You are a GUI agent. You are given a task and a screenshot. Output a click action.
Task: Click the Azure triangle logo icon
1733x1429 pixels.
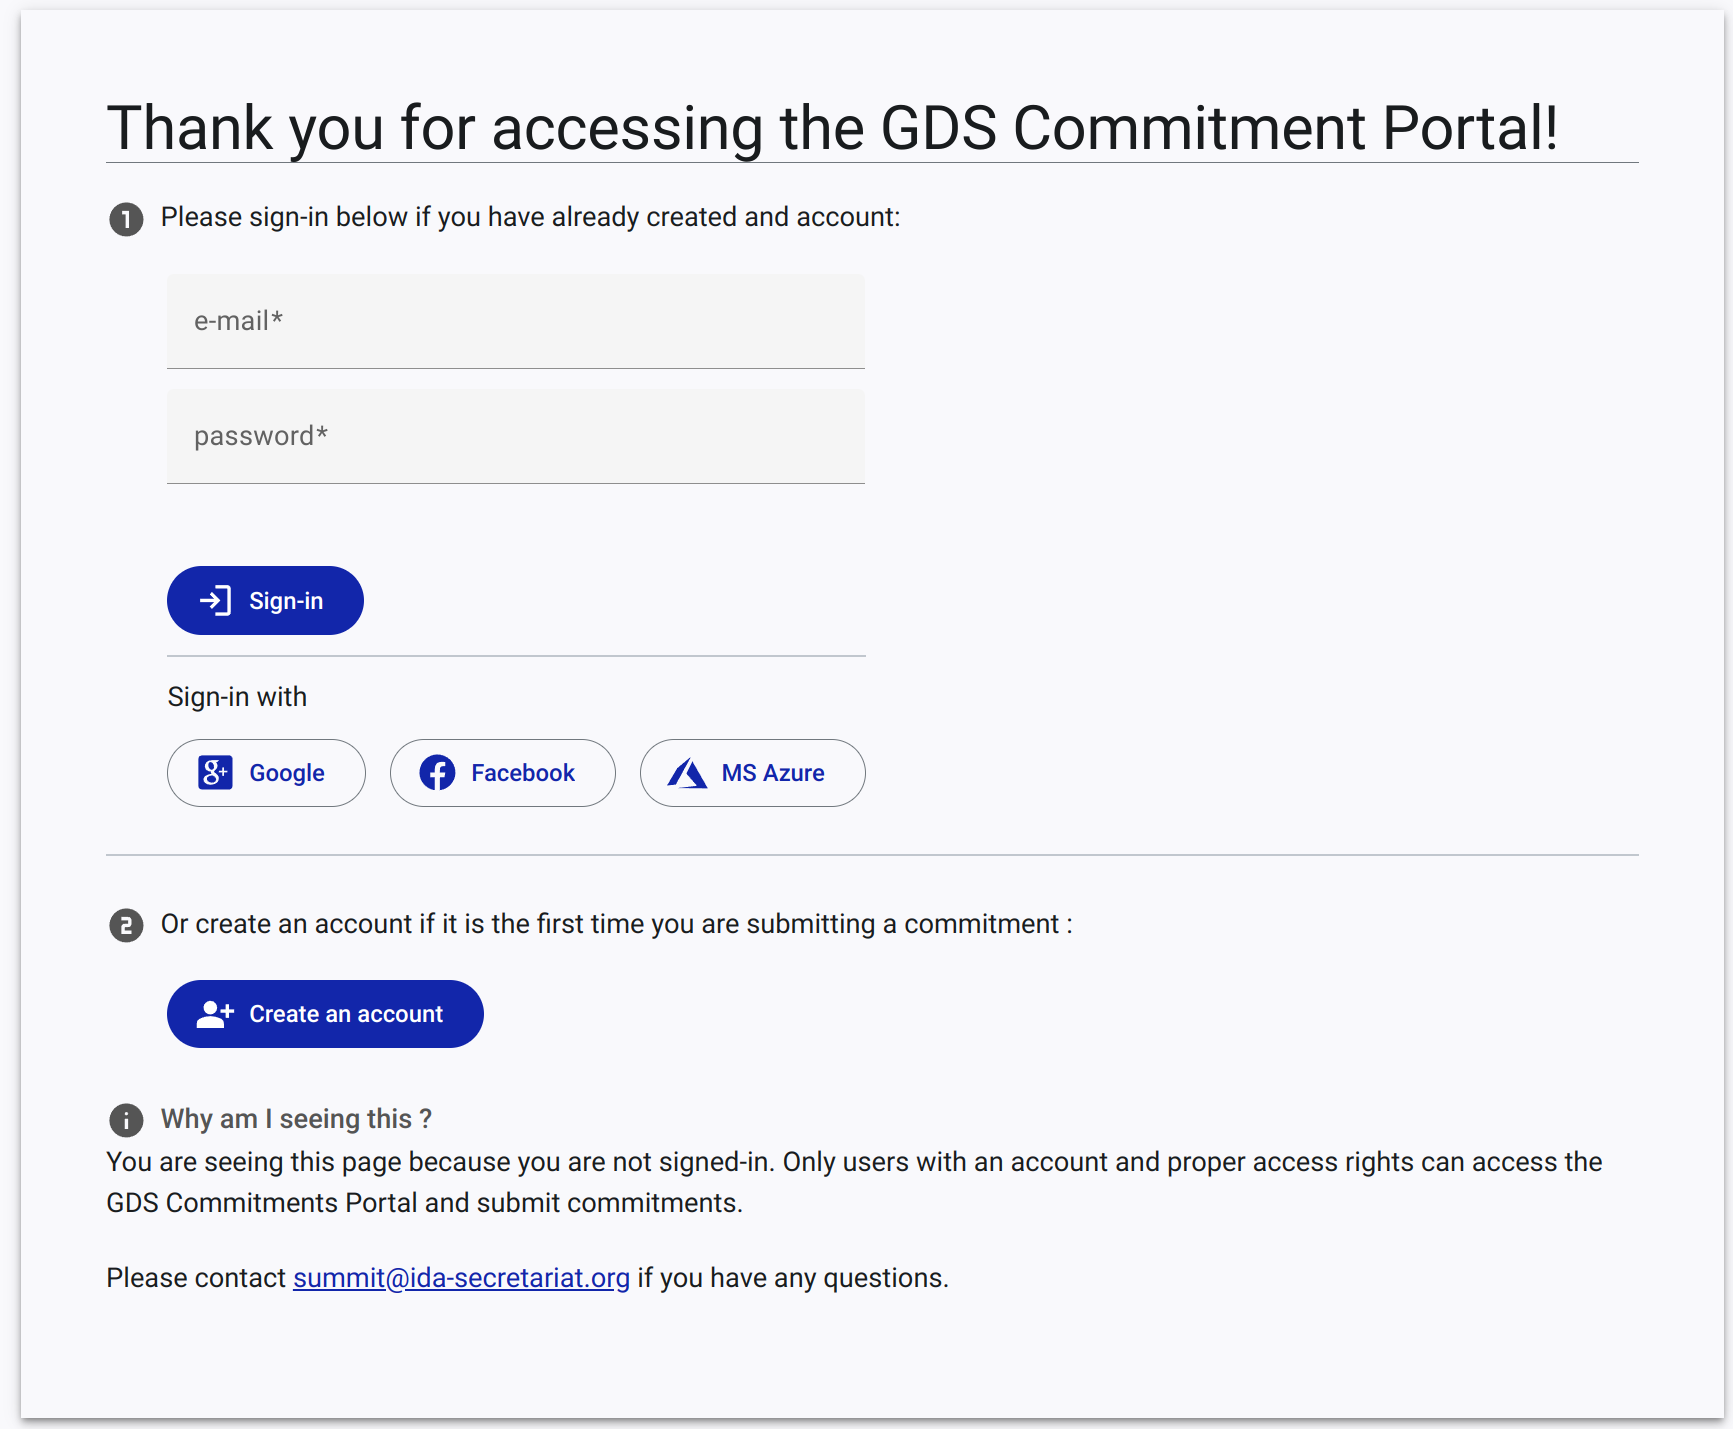(x=687, y=773)
